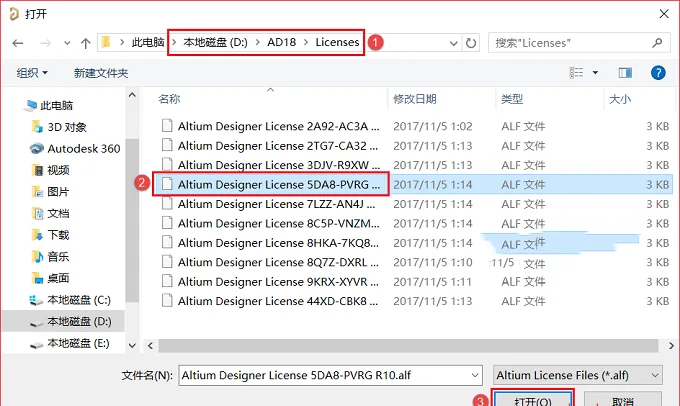This screenshot has height=406, width=680.
Task: Toggle the preview pane icon
Action: point(625,73)
